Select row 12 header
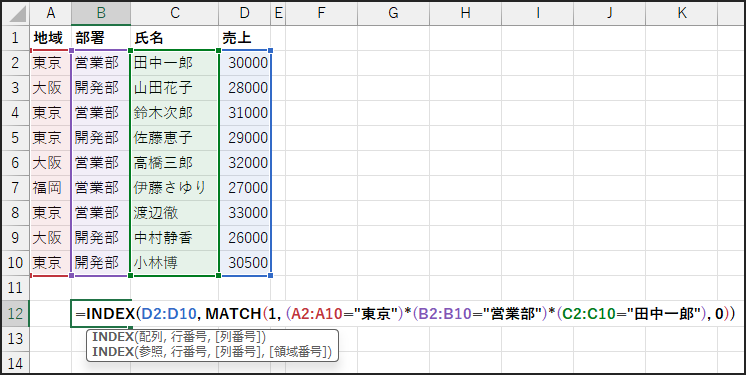The width and height of the screenshot is (746, 375). [x=15, y=314]
